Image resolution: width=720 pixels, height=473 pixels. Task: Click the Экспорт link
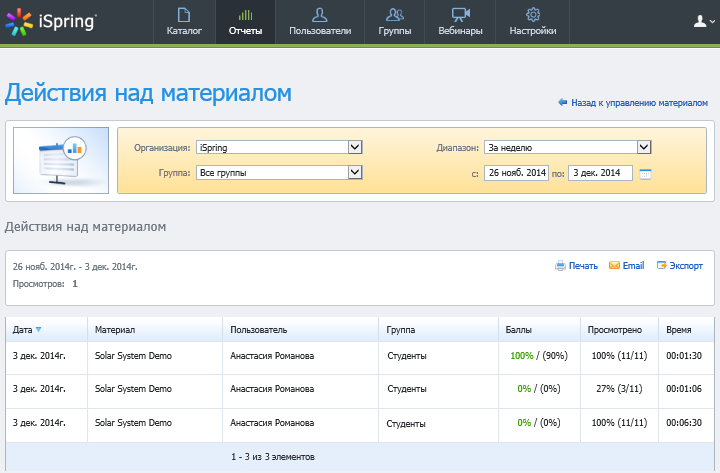pyautogui.click(x=686, y=266)
